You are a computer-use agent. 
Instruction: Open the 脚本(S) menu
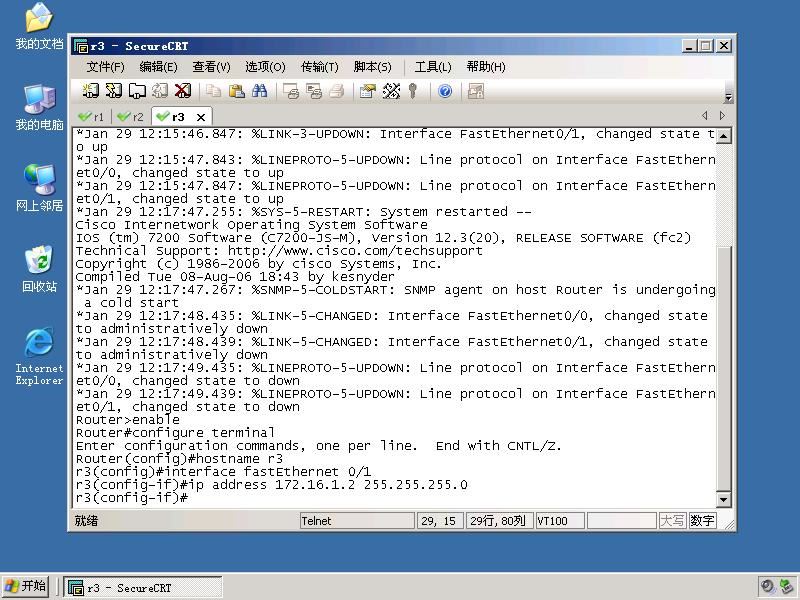(372, 67)
